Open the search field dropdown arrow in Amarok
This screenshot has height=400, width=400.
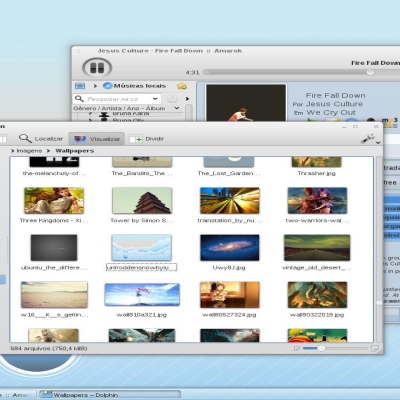(x=155, y=99)
